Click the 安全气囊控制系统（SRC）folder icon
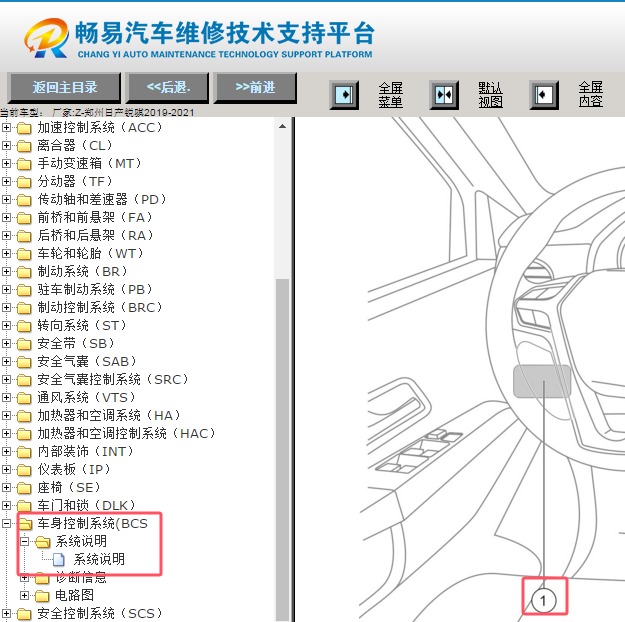Screen dimensions: 625x622 click(24, 380)
